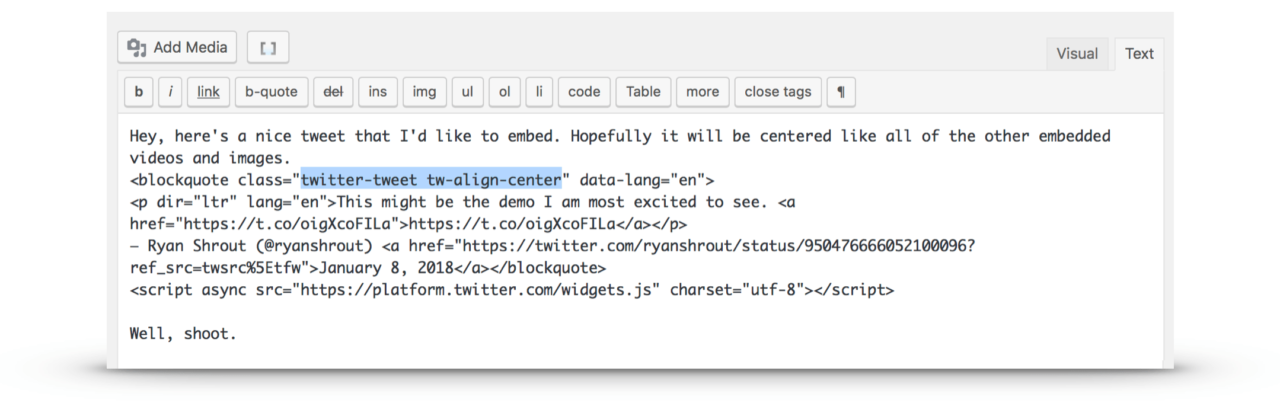
Task: Click the link quicktag button
Action: (x=208, y=92)
